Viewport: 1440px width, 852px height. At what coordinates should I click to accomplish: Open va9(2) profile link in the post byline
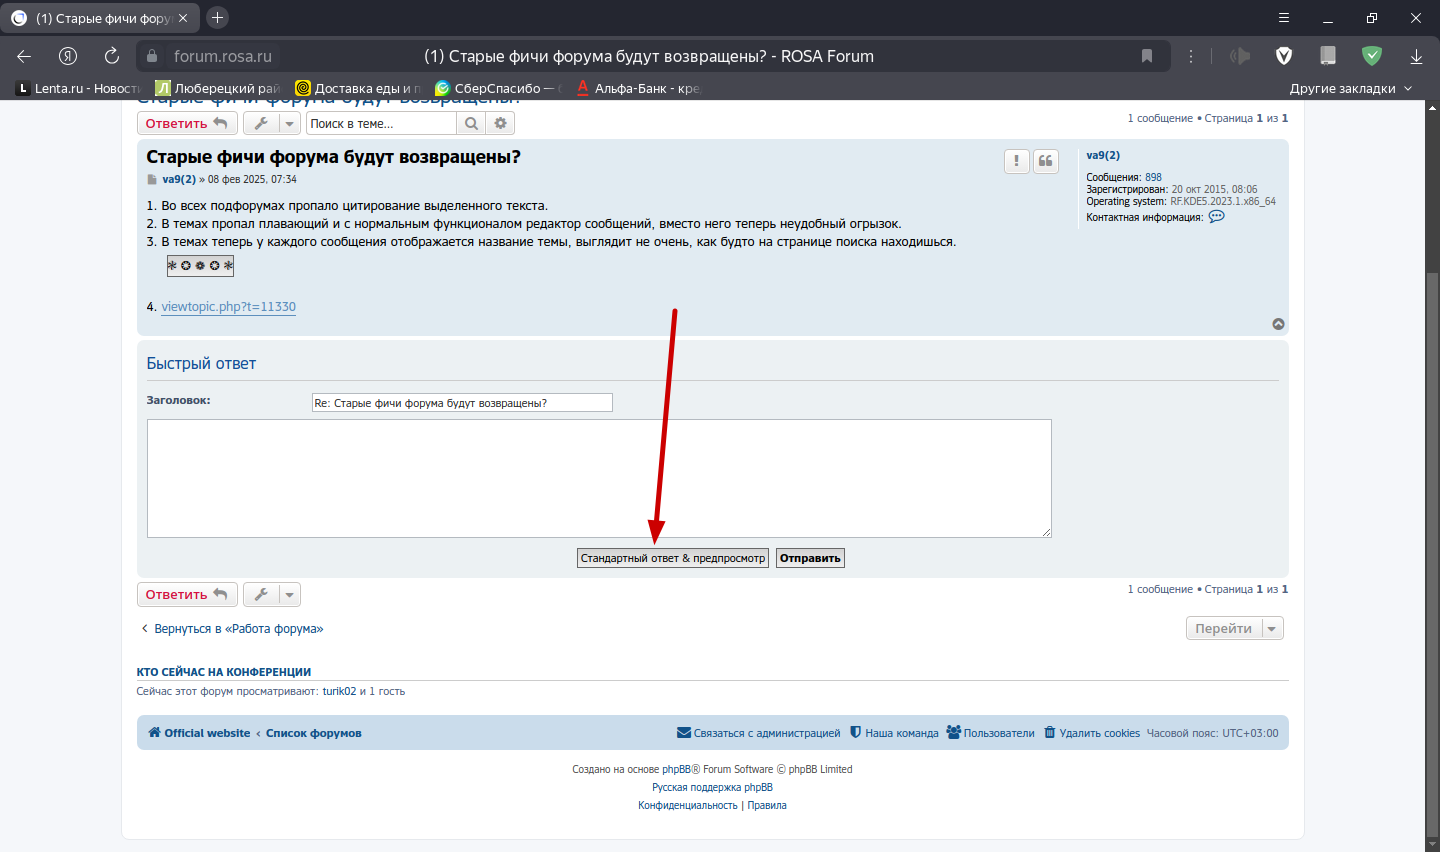click(179, 180)
